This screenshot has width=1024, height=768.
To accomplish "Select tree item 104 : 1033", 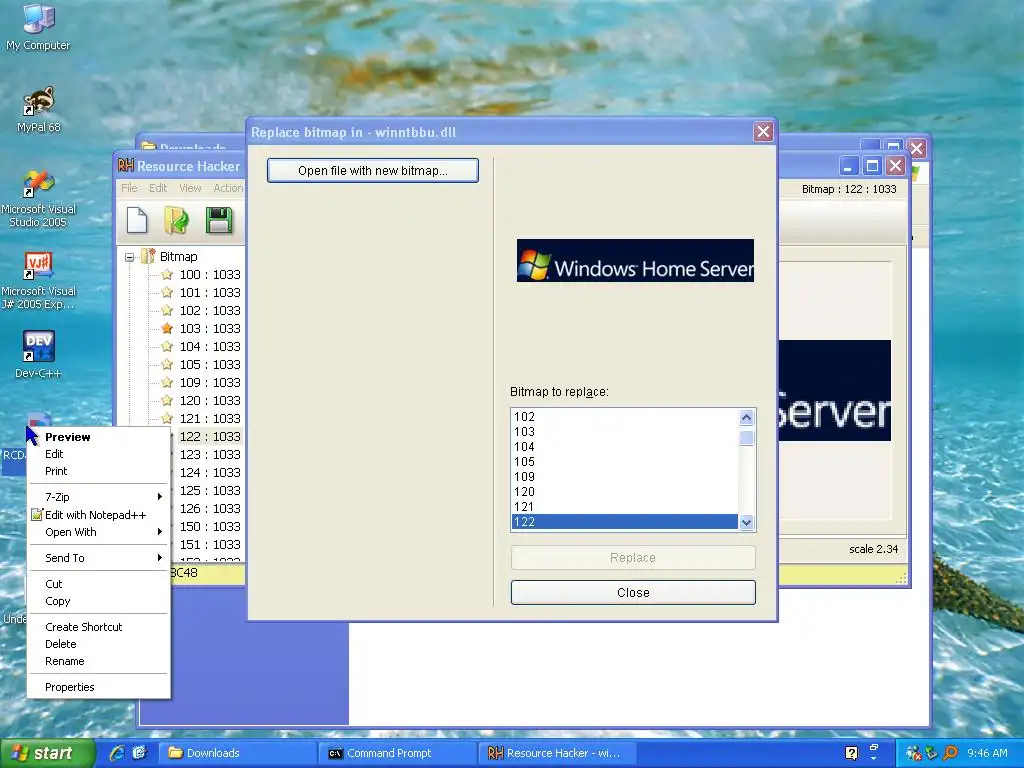I will (x=210, y=346).
